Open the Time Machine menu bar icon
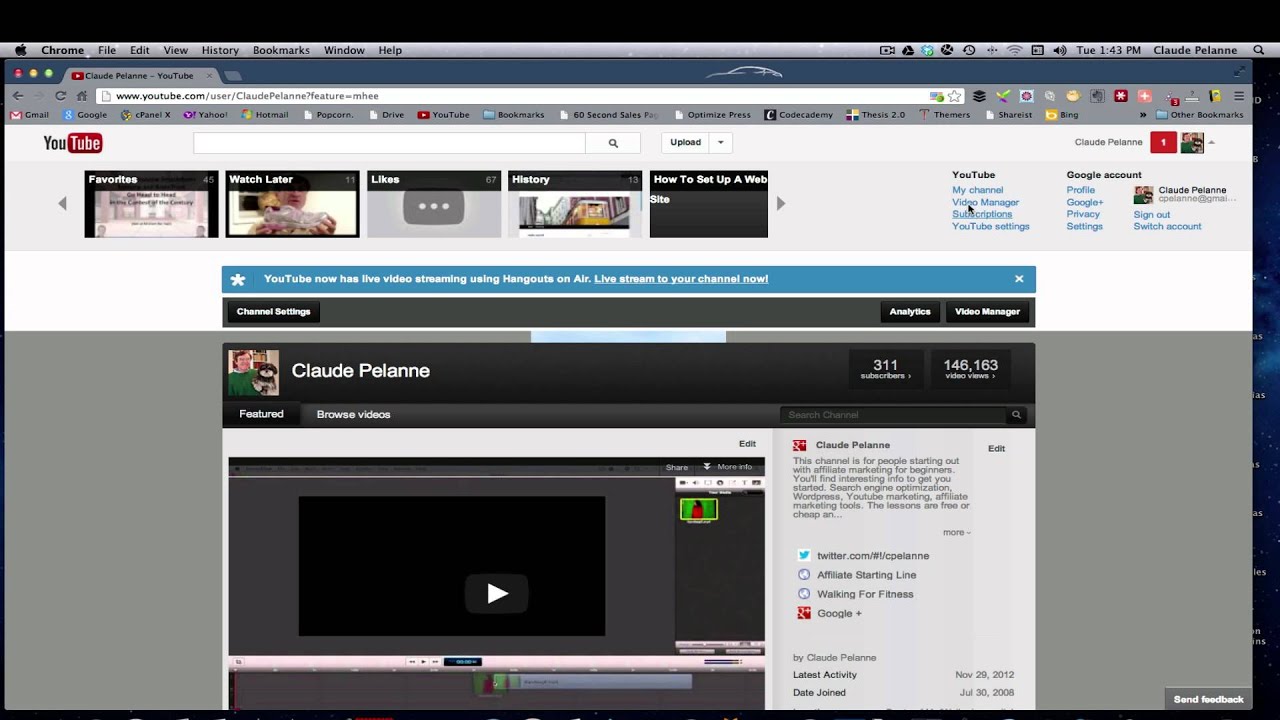This screenshot has width=1280, height=720. [x=969, y=50]
